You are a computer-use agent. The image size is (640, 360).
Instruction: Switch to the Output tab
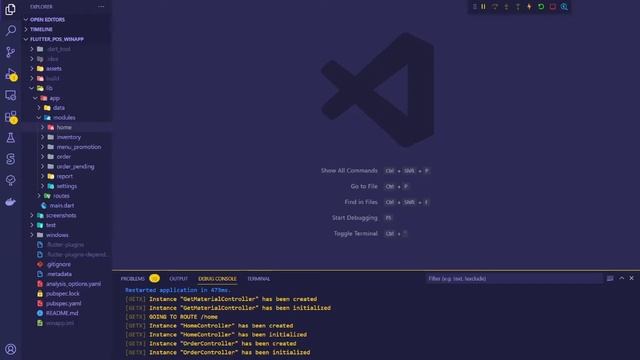pyautogui.click(x=178, y=279)
